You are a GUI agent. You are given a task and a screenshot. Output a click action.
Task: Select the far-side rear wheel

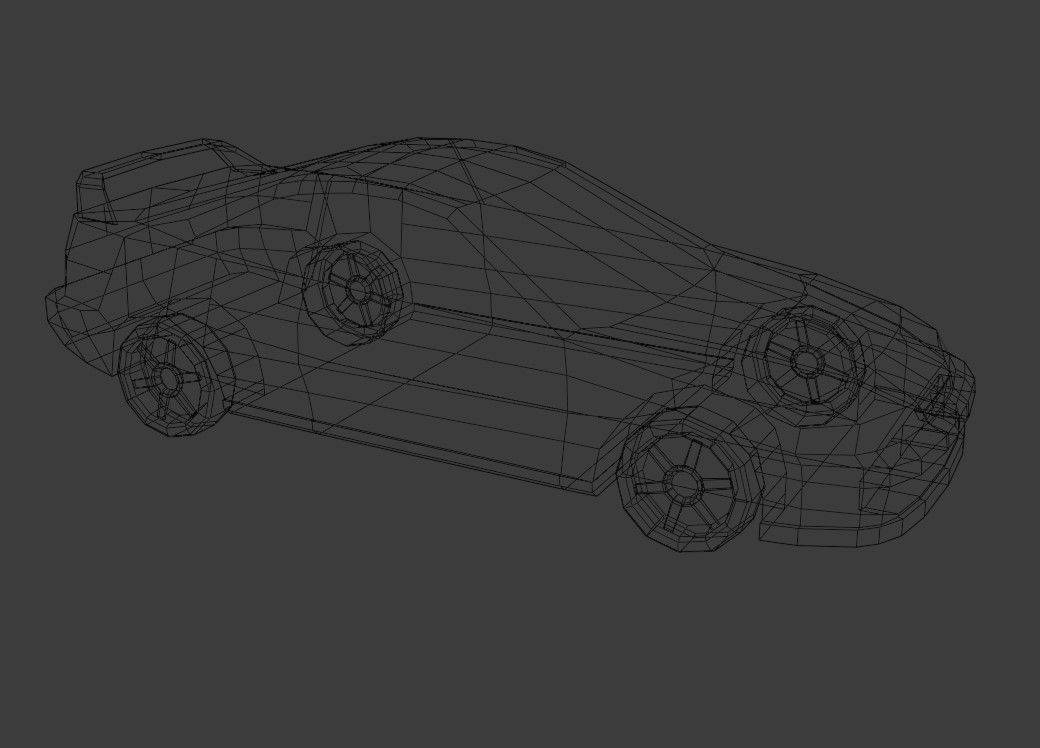(x=353, y=292)
